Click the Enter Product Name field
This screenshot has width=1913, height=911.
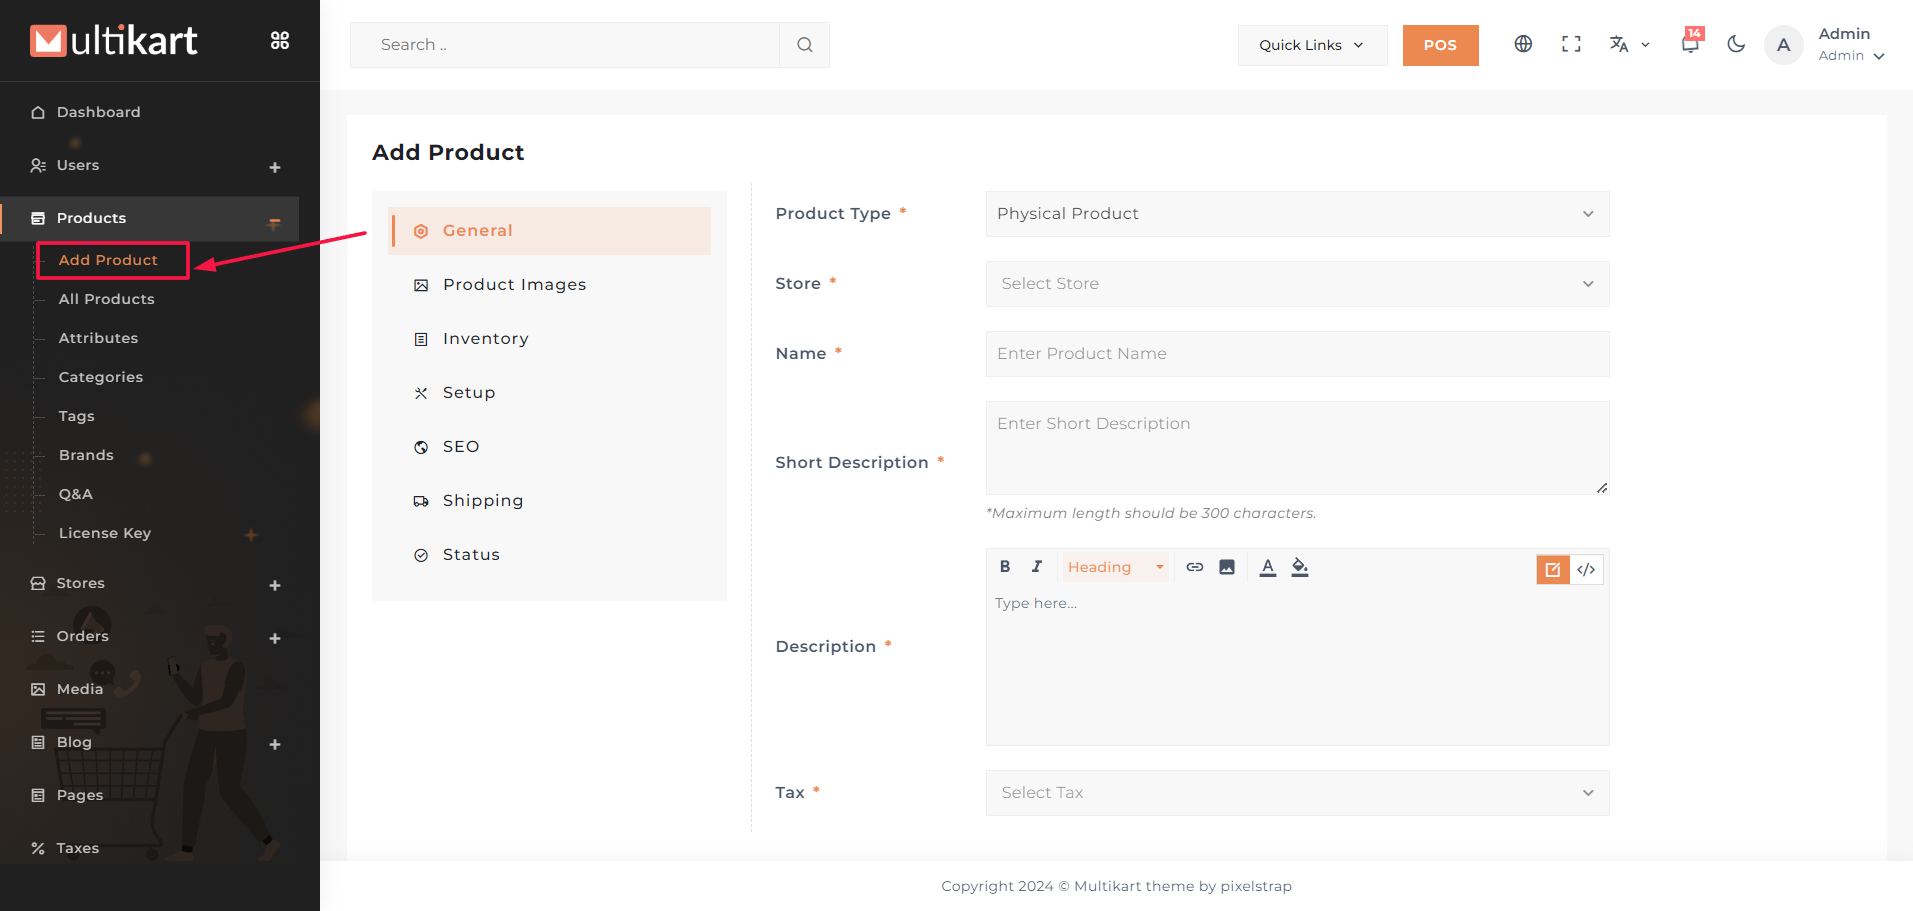pos(1297,354)
